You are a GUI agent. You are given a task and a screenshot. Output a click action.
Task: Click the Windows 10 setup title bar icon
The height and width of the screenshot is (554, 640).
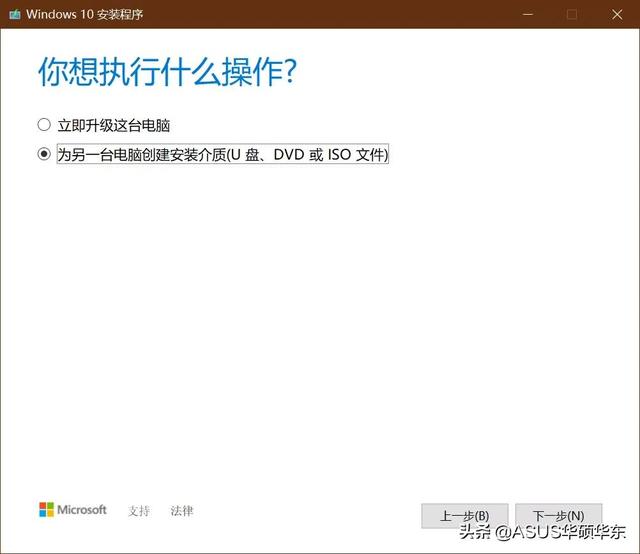pos(15,15)
